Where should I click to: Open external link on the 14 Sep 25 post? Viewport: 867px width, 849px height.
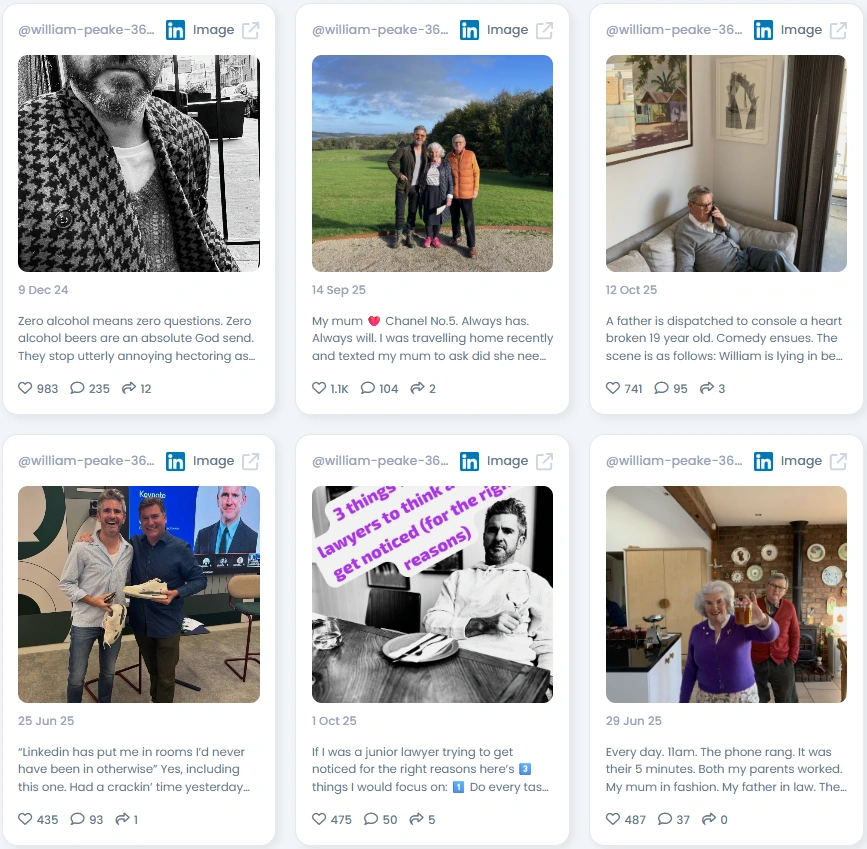tap(545, 30)
